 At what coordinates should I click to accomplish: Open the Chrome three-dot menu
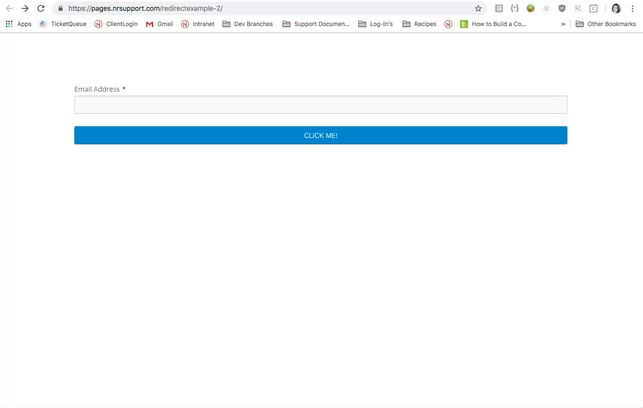(632, 8)
